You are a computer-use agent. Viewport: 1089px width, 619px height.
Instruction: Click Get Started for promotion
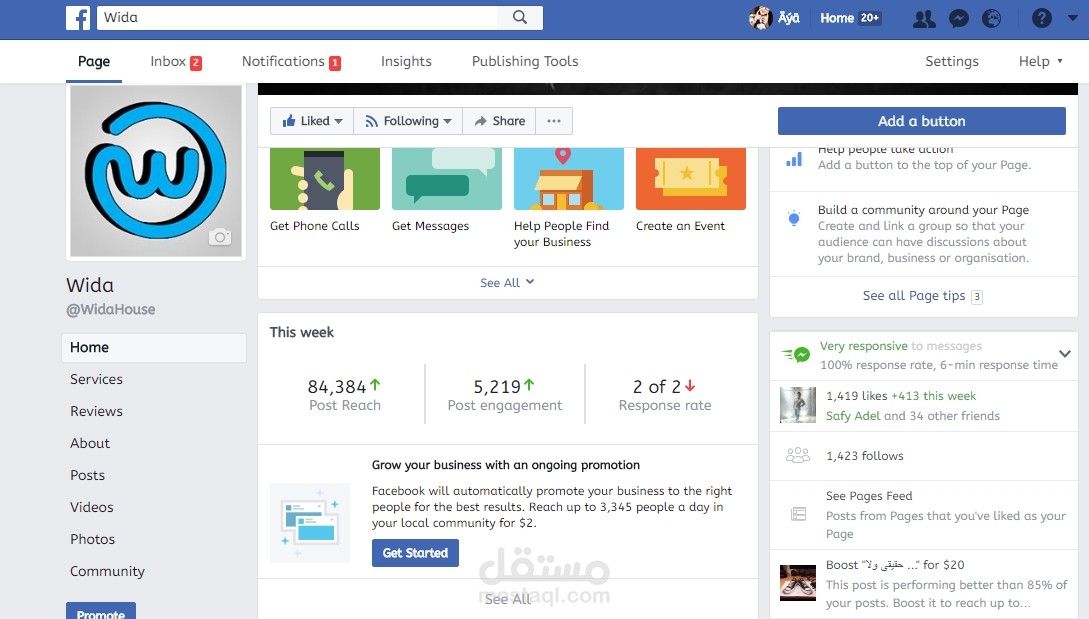tap(415, 553)
